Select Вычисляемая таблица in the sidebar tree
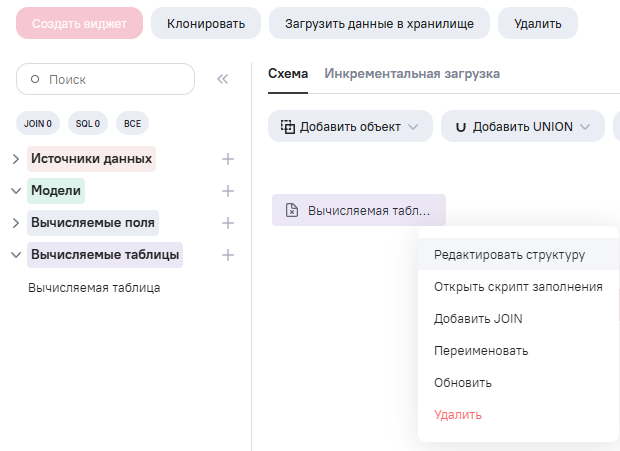This screenshot has width=620, height=451. pos(94,288)
